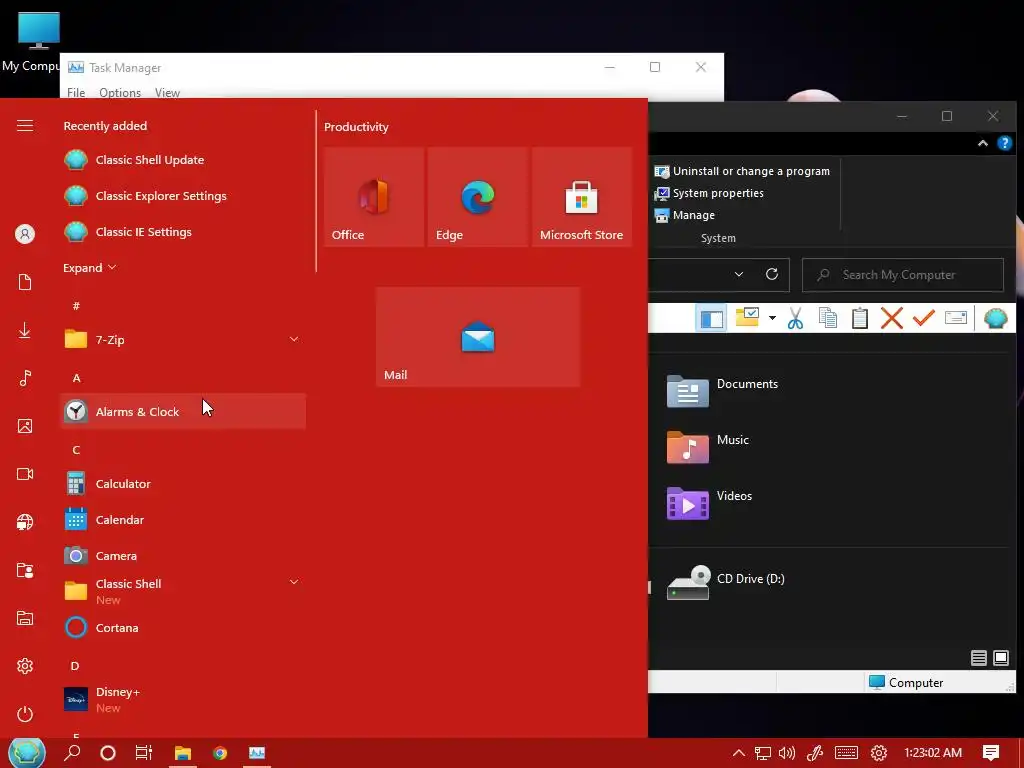Open Network globe icon in Start sidebar
1024x768 pixels.
tap(25, 522)
